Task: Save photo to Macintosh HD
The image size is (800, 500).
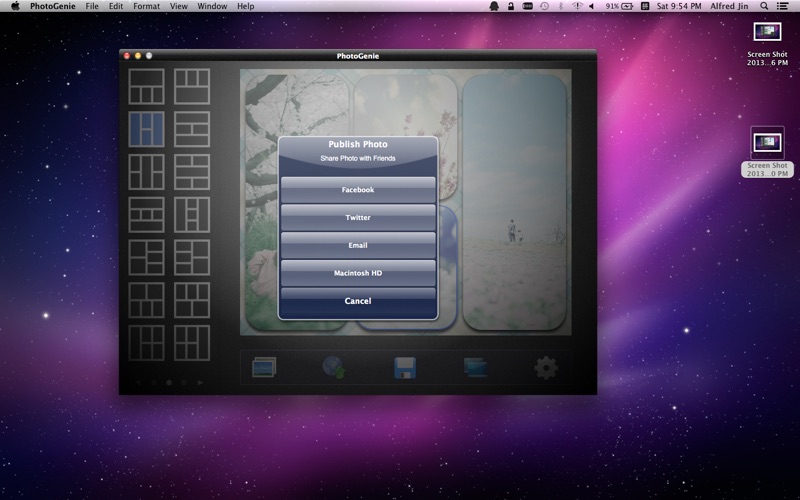Action: [358, 273]
